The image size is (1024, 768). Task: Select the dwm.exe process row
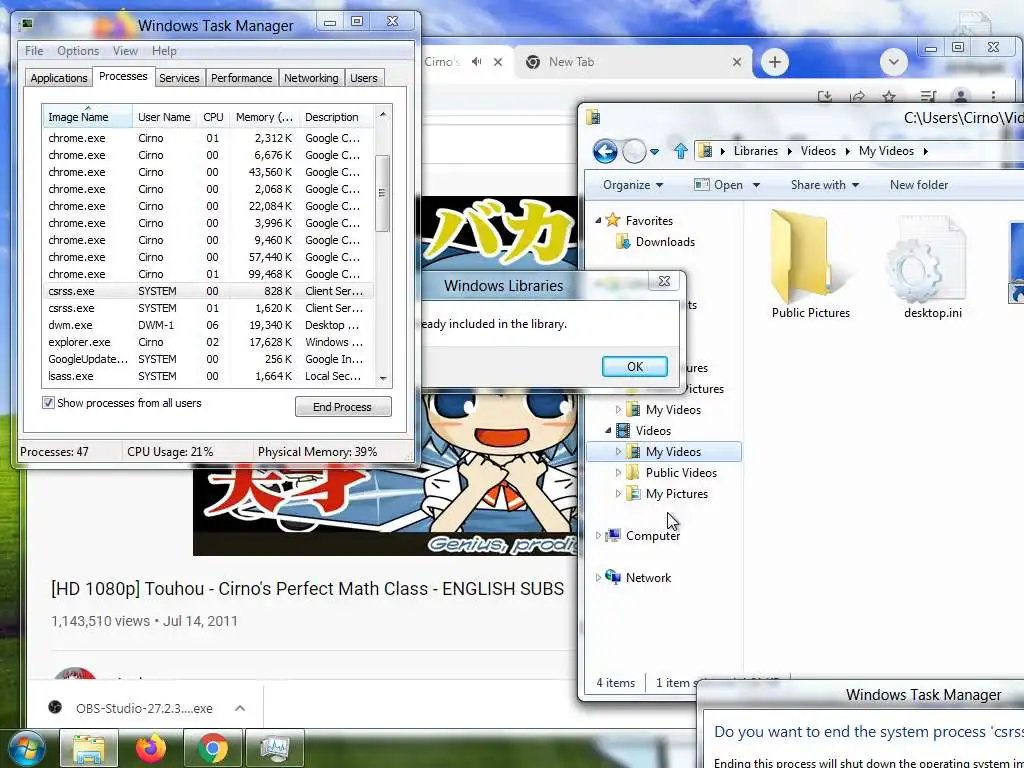click(208, 325)
